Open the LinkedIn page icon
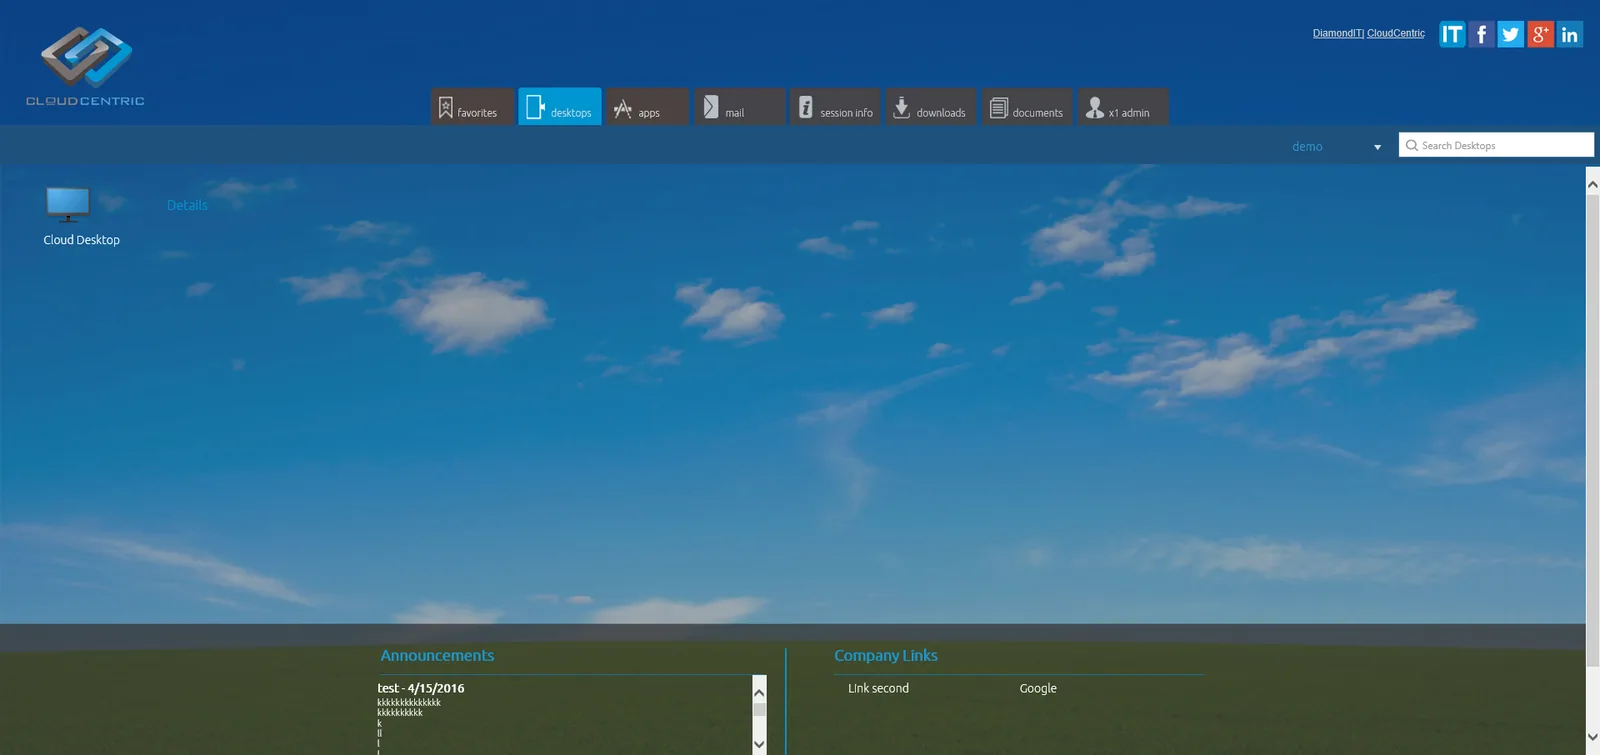The width and height of the screenshot is (1600, 755). coord(1570,34)
